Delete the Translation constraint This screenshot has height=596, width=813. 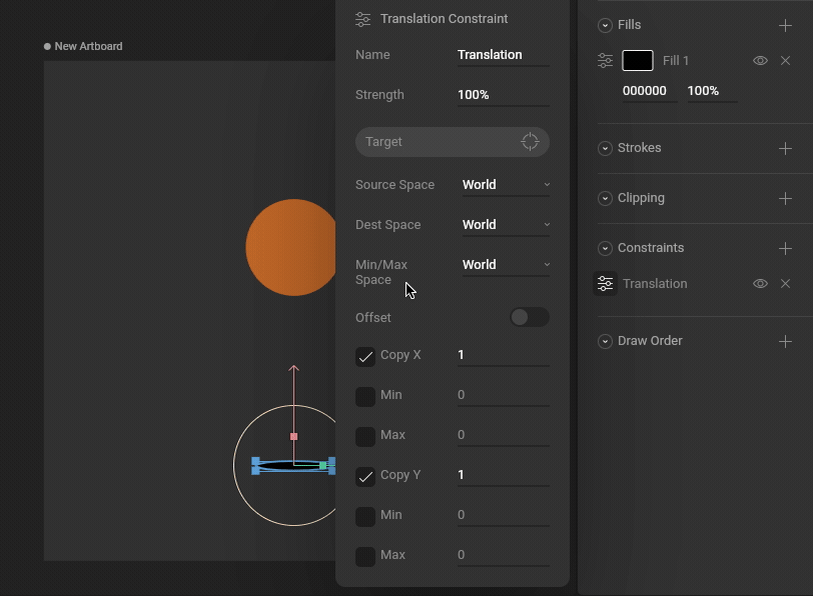pyautogui.click(x=785, y=284)
